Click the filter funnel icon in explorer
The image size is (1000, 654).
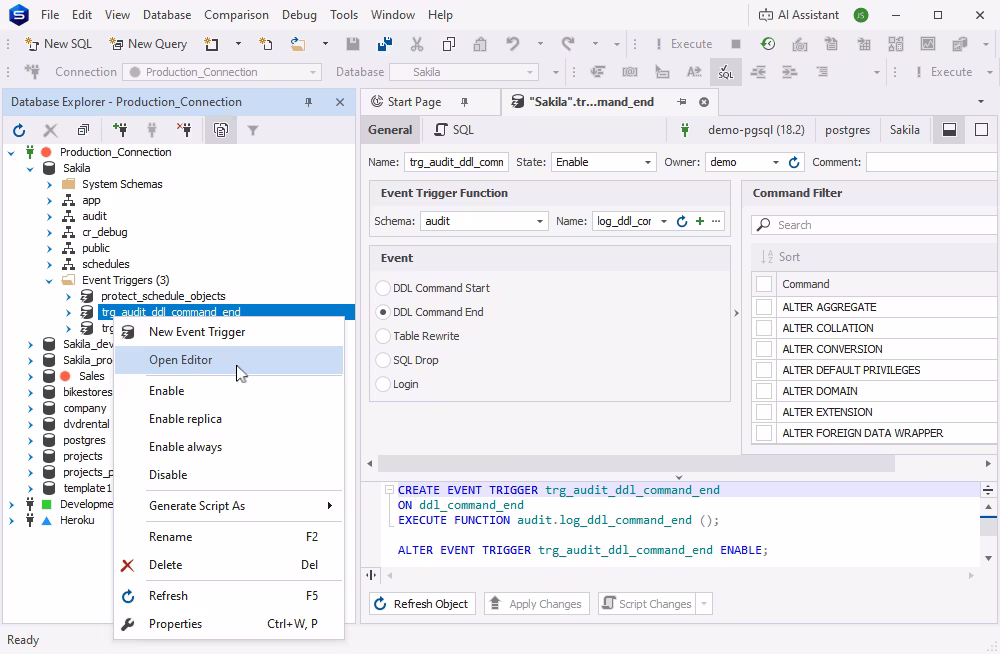(253, 130)
